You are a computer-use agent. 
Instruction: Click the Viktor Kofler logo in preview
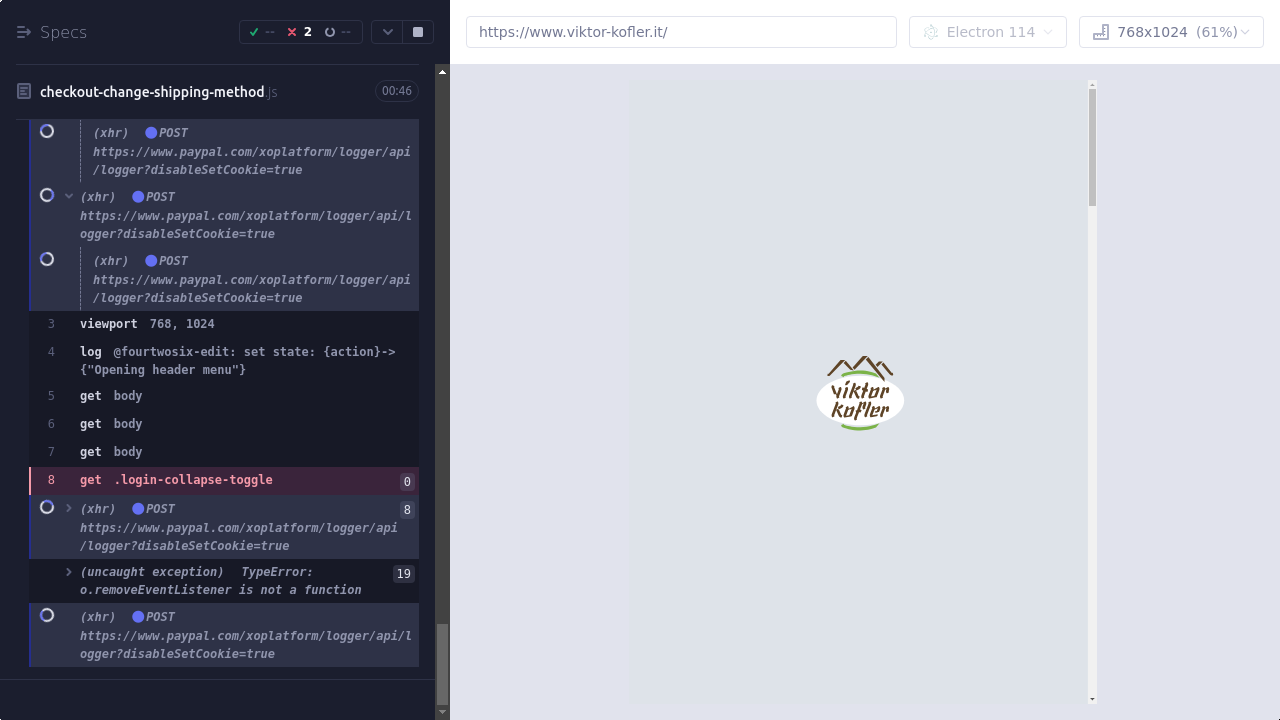coord(860,393)
